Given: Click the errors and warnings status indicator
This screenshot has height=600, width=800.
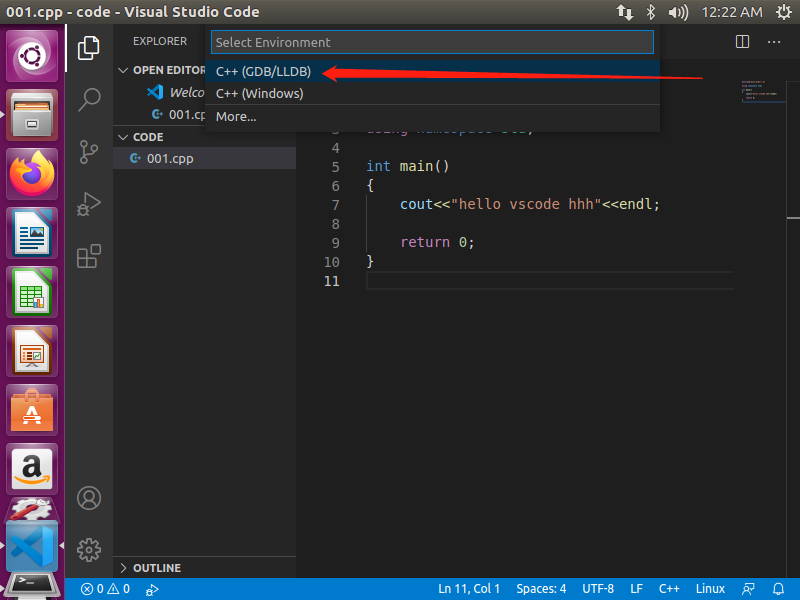Looking at the screenshot, I should coord(105,589).
